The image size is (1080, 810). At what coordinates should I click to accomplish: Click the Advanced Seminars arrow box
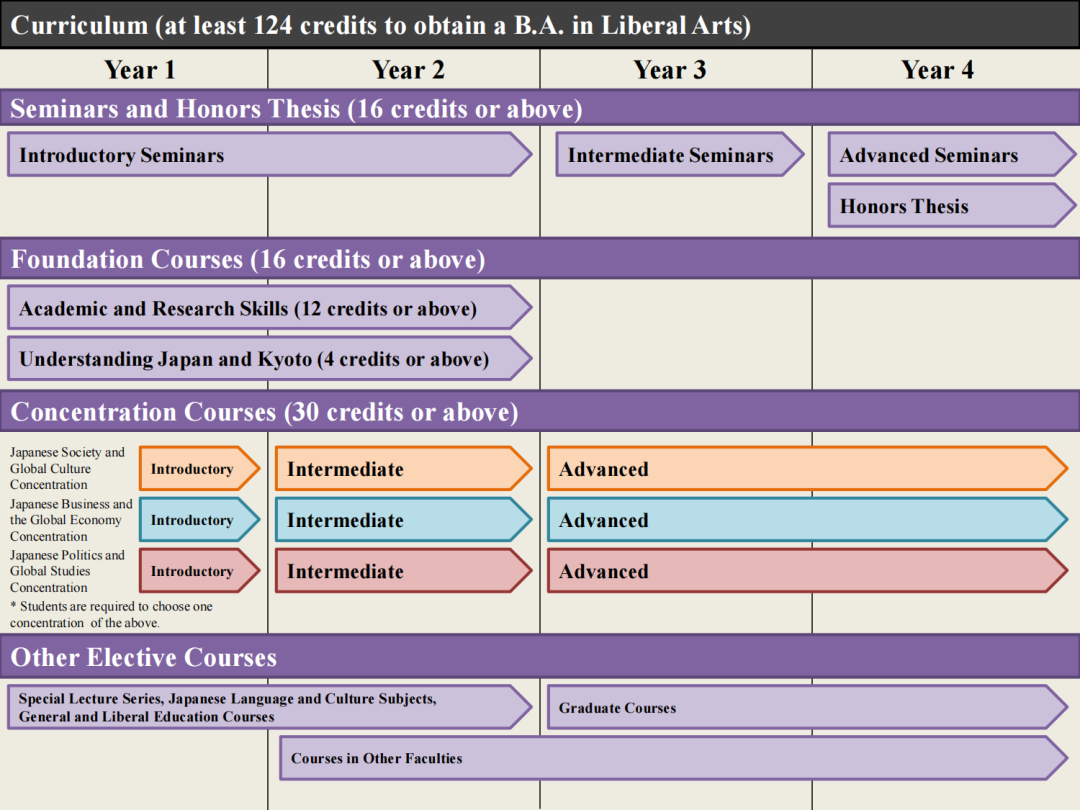tap(950, 155)
